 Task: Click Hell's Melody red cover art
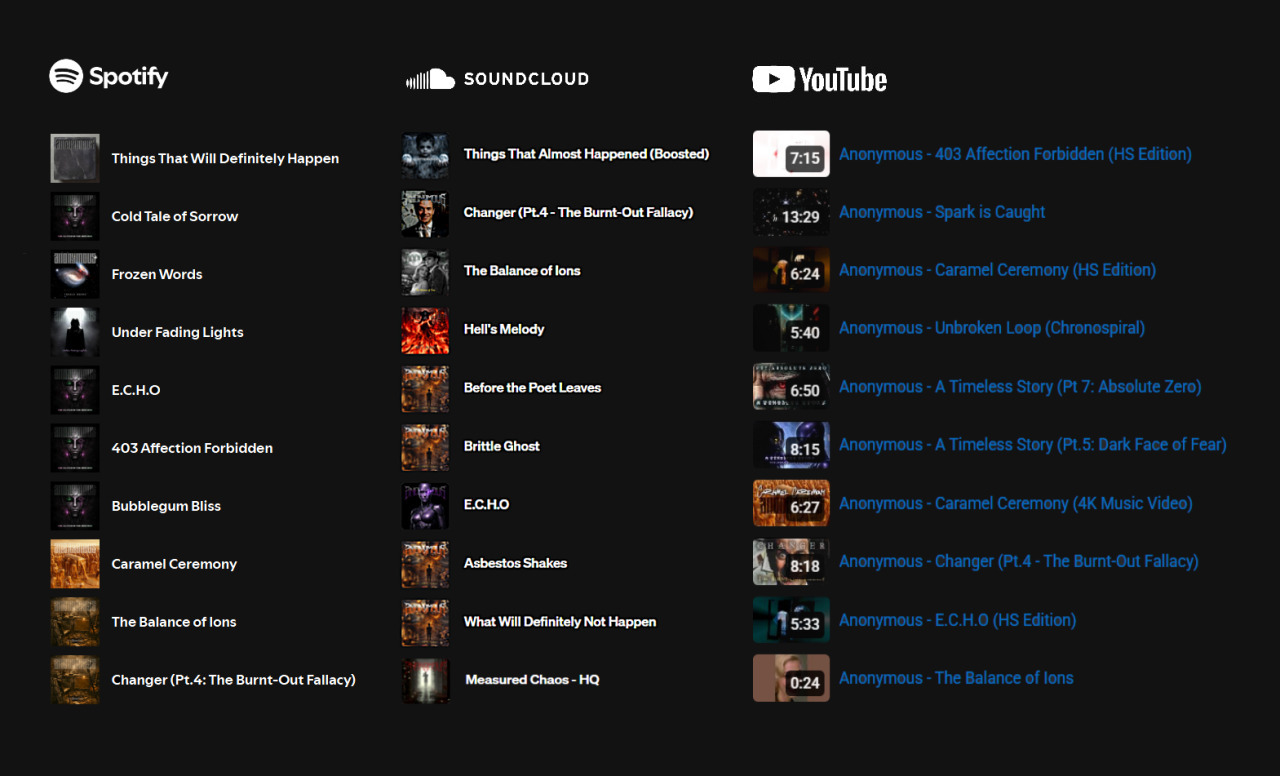[425, 330]
